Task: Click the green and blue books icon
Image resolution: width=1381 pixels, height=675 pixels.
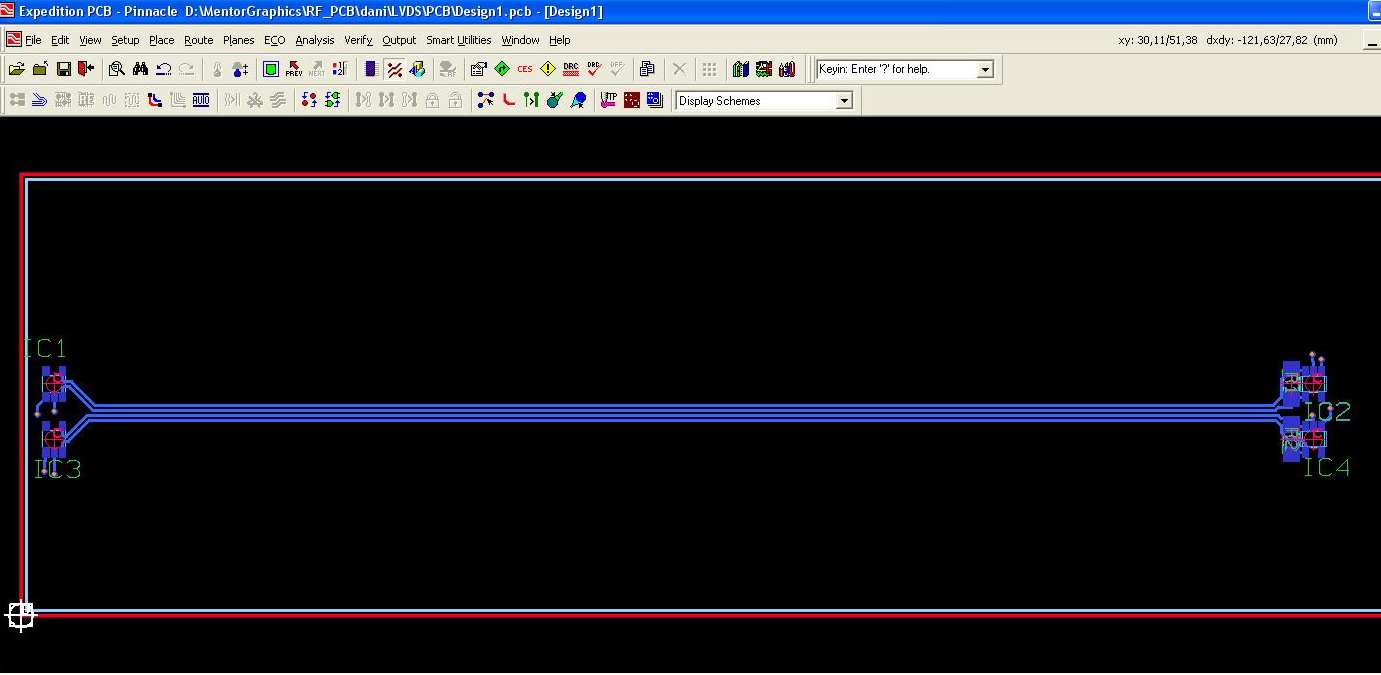Action: tap(741, 69)
